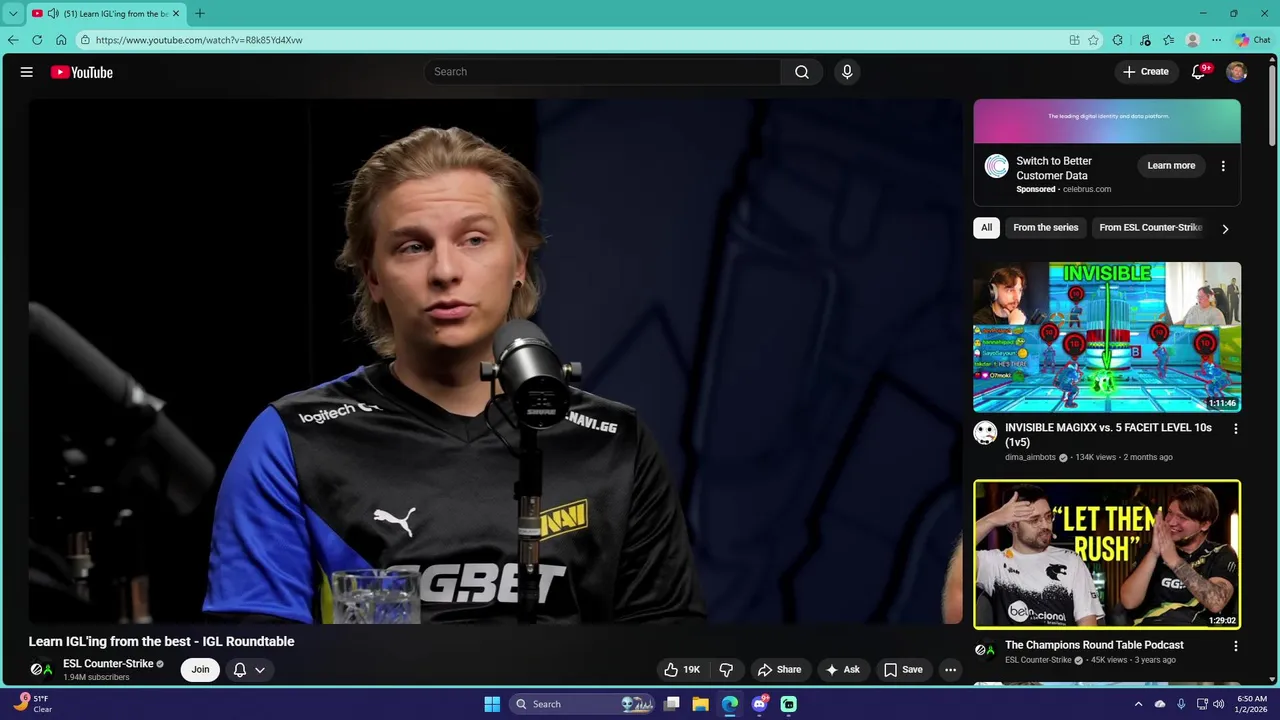The image size is (1280, 720).
Task: Open Windows Start menu
Action: (492, 704)
